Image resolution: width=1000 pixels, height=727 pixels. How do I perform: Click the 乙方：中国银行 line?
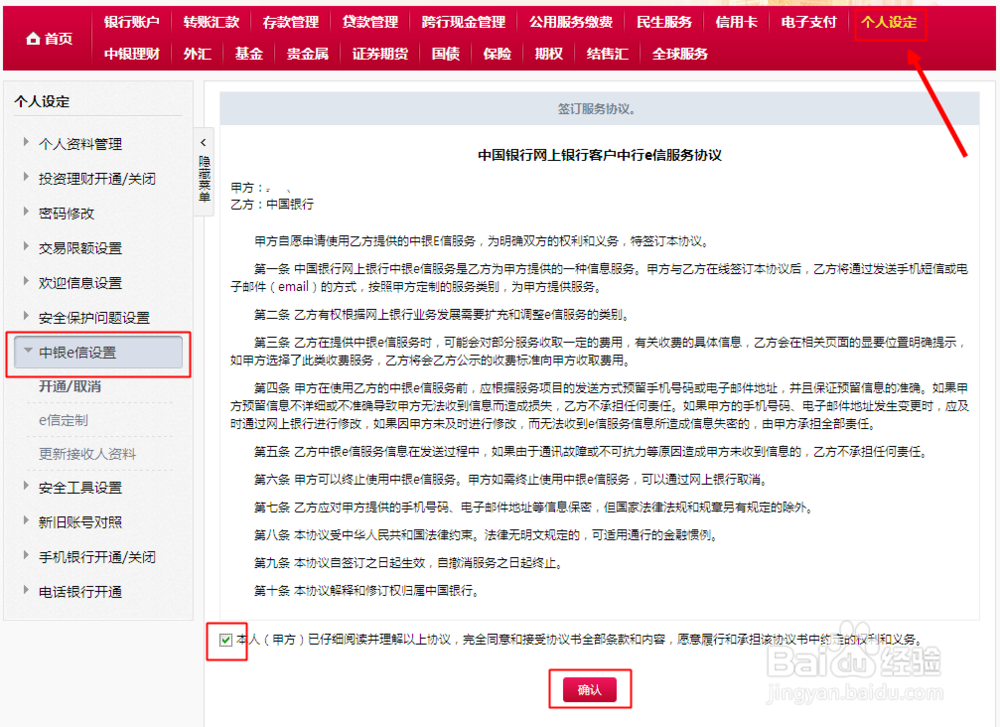272,204
